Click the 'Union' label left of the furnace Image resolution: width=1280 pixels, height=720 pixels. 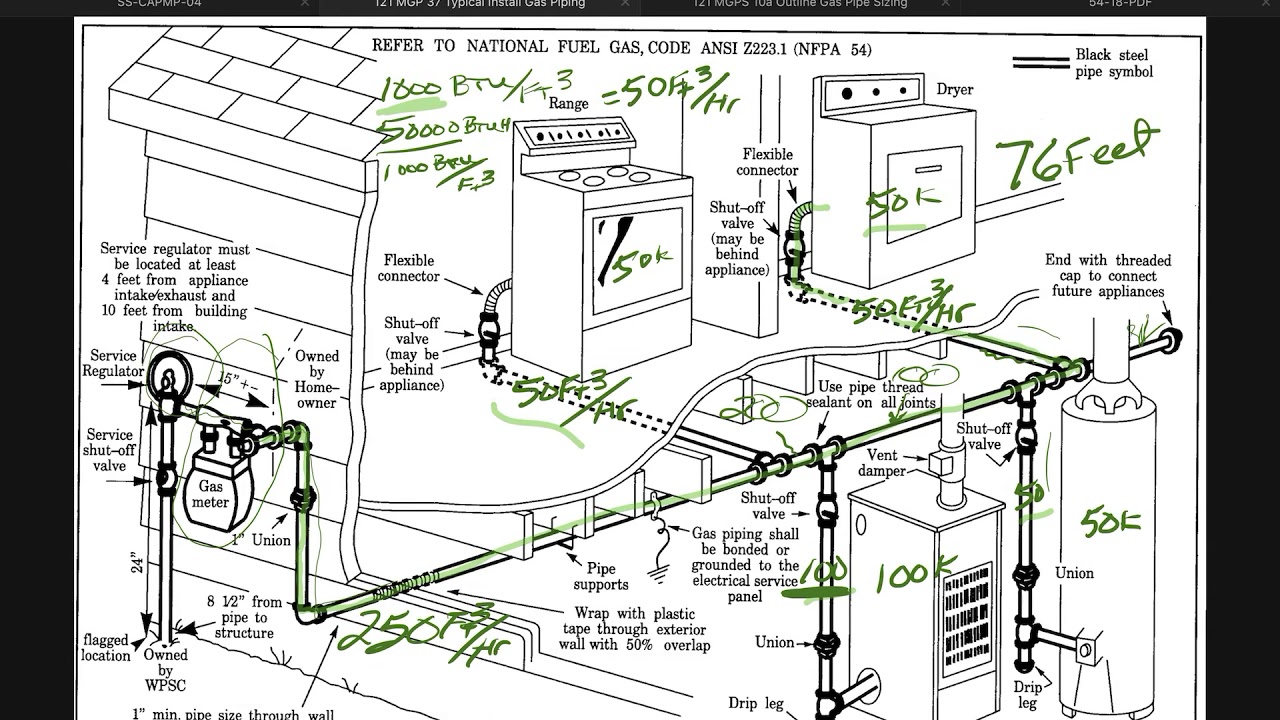(775, 642)
